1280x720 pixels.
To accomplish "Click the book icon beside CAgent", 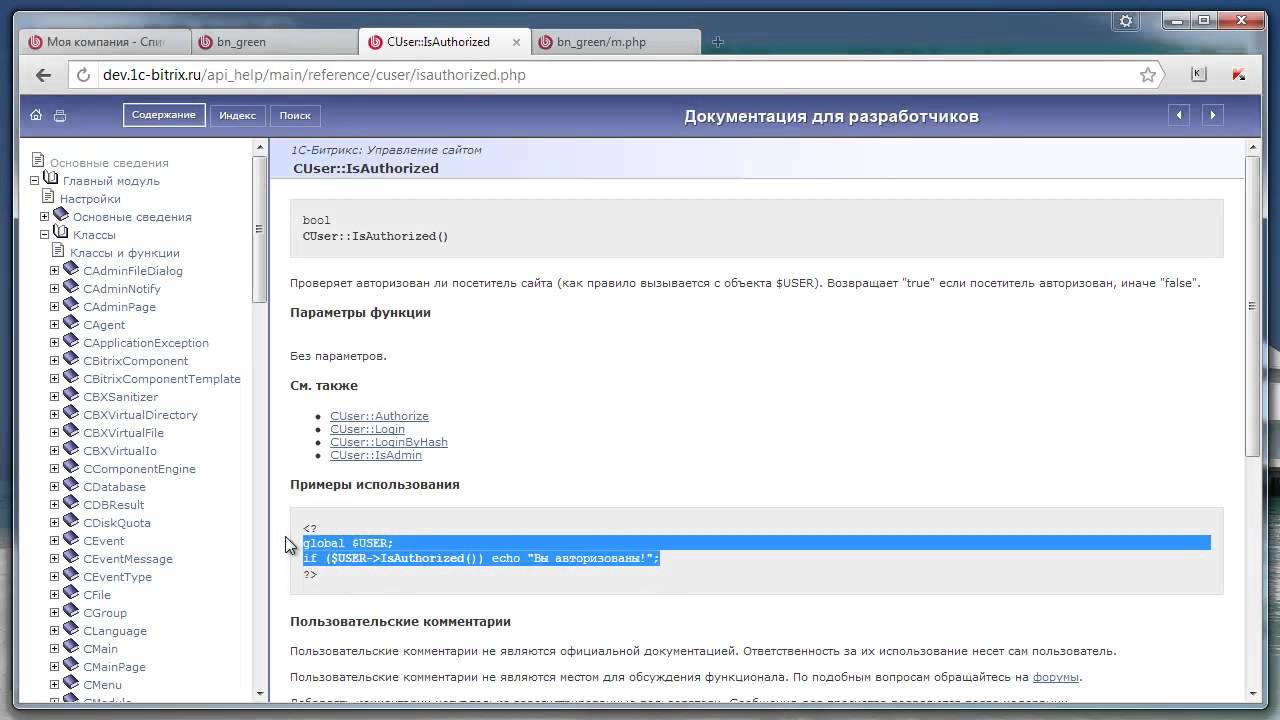I will [x=71, y=323].
